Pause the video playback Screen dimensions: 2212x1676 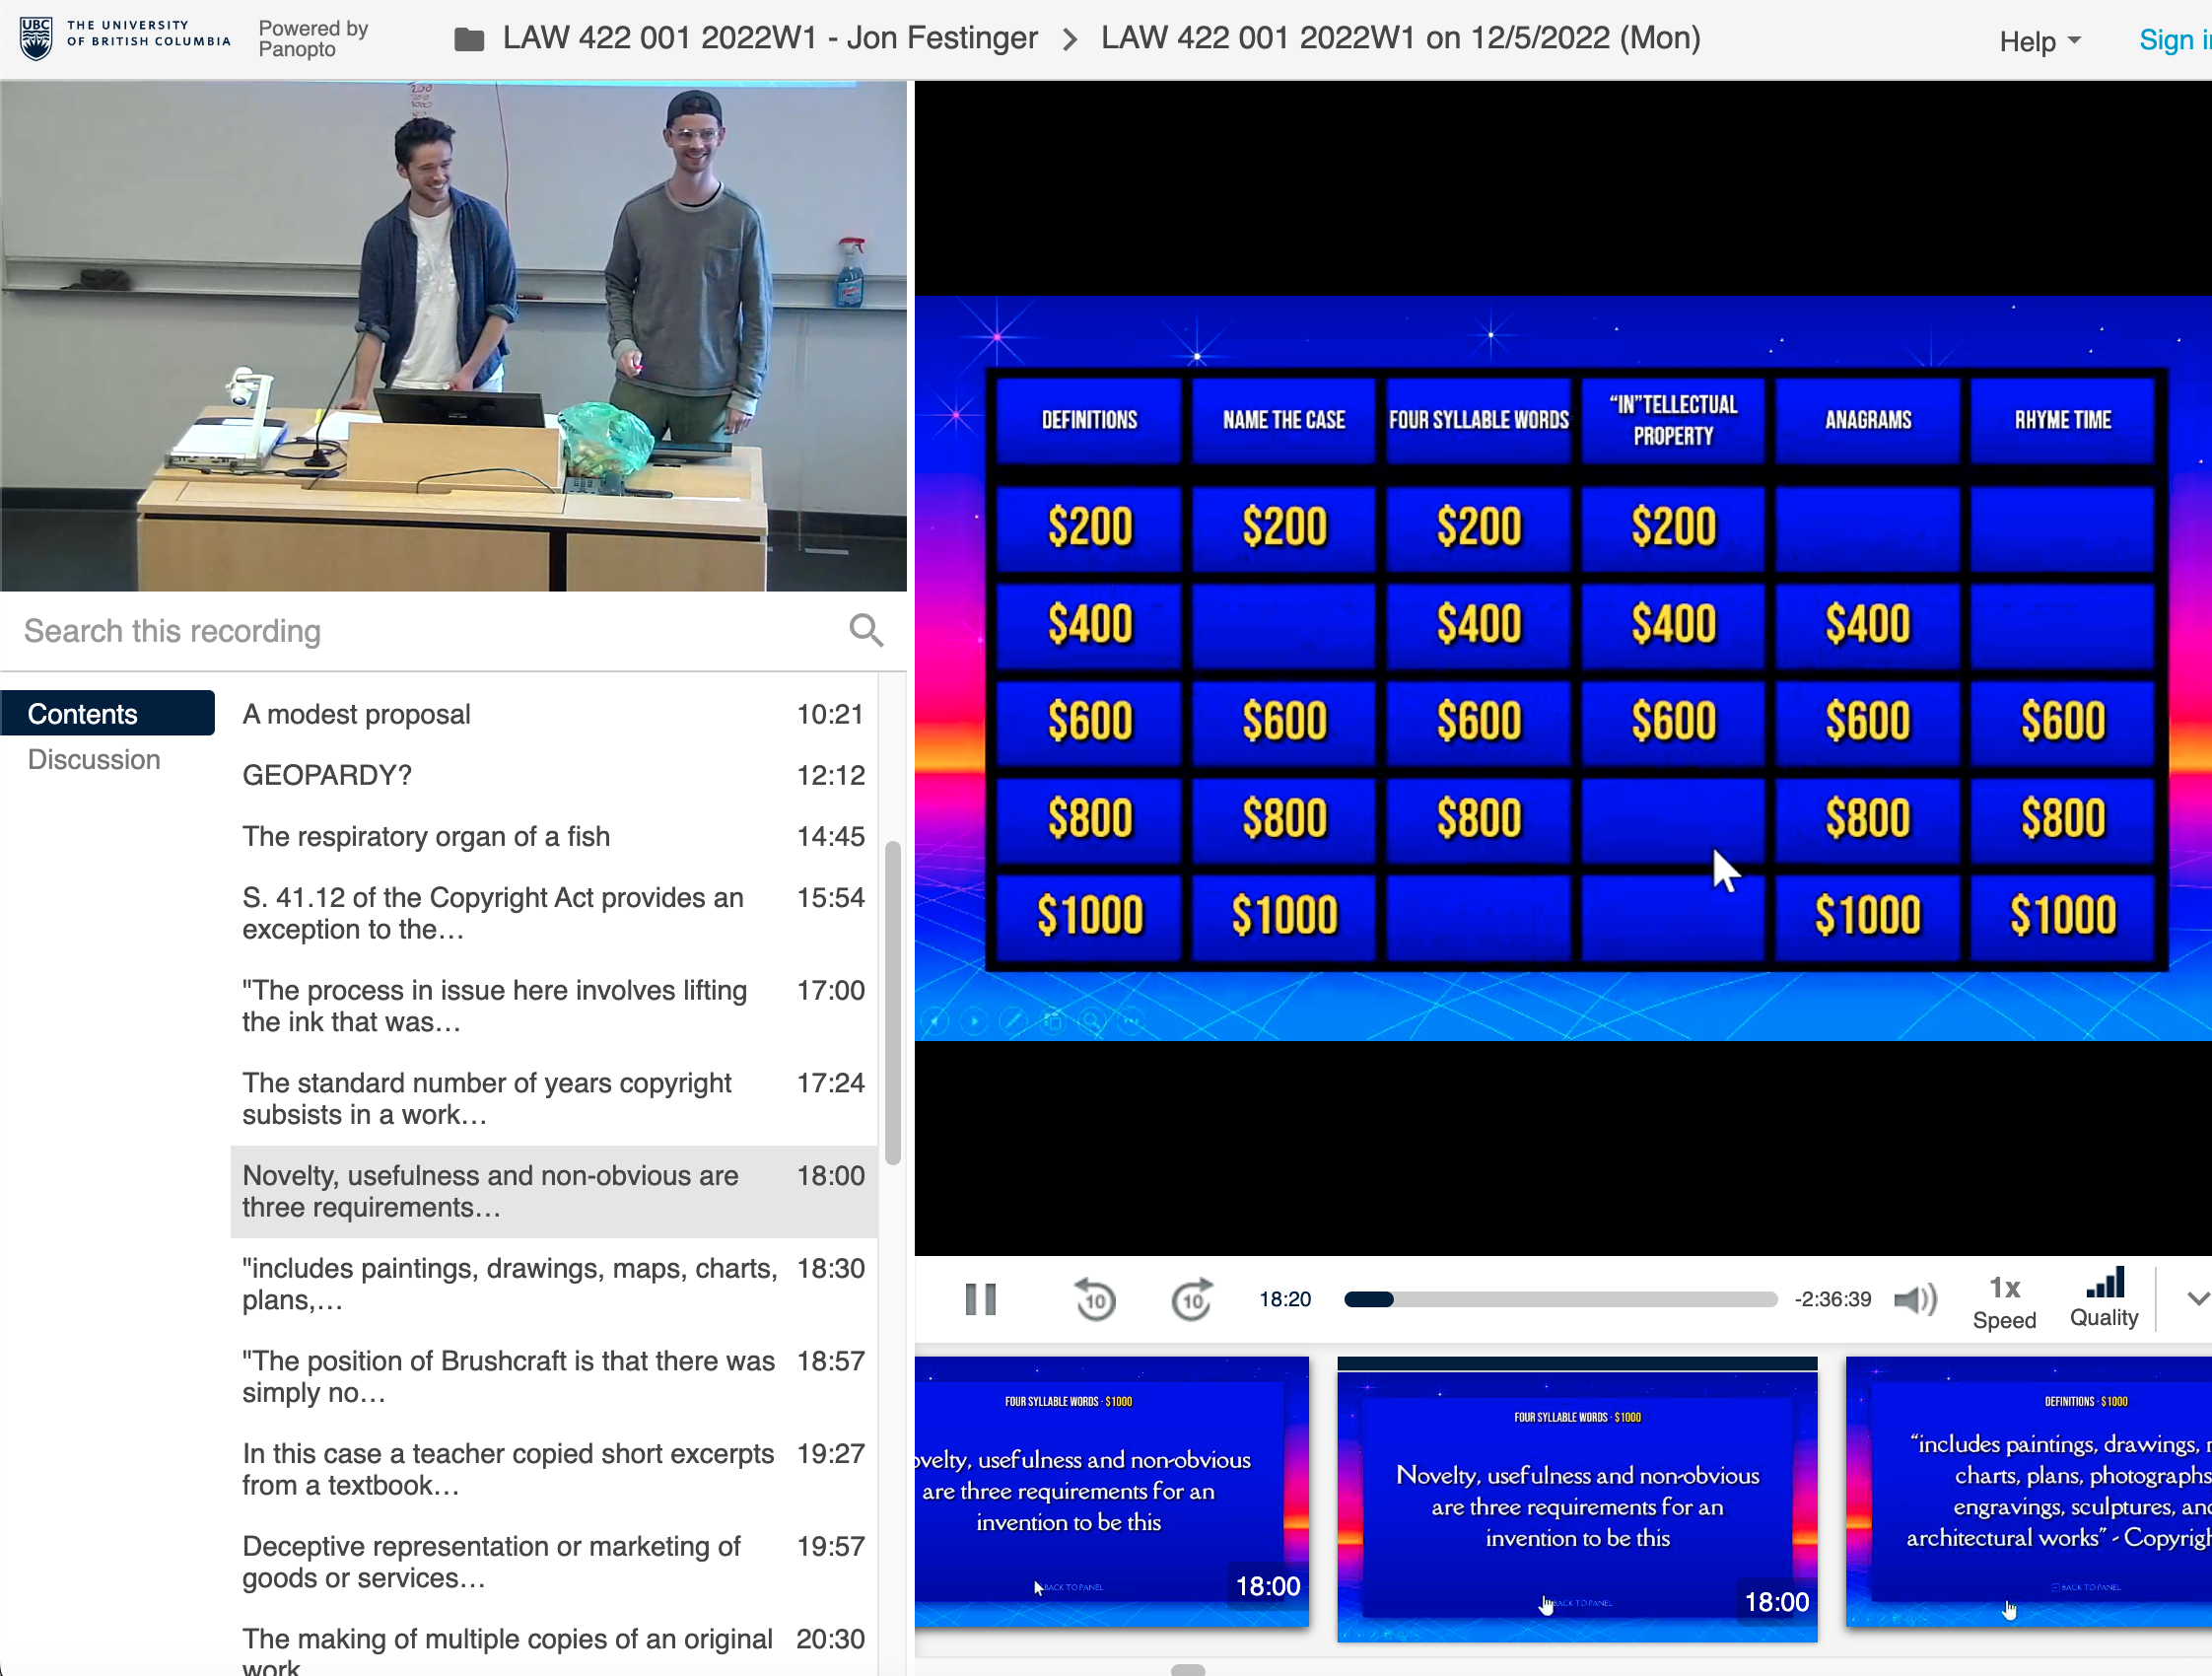[980, 1299]
